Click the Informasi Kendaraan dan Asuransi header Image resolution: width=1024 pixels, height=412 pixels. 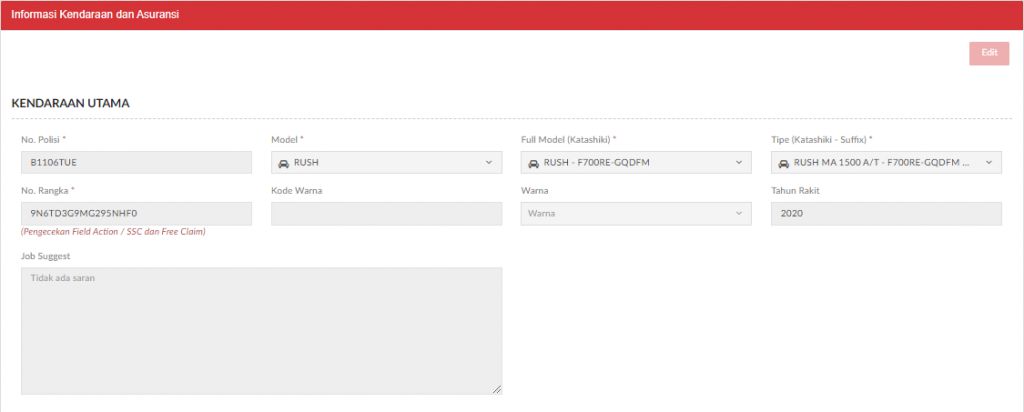pyautogui.click(x=95, y=14)
